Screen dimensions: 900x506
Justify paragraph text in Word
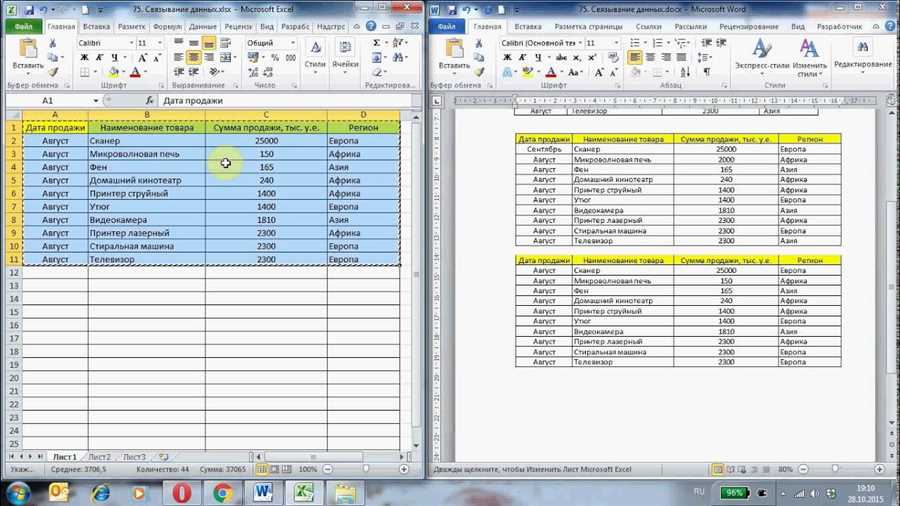[681, 57]
